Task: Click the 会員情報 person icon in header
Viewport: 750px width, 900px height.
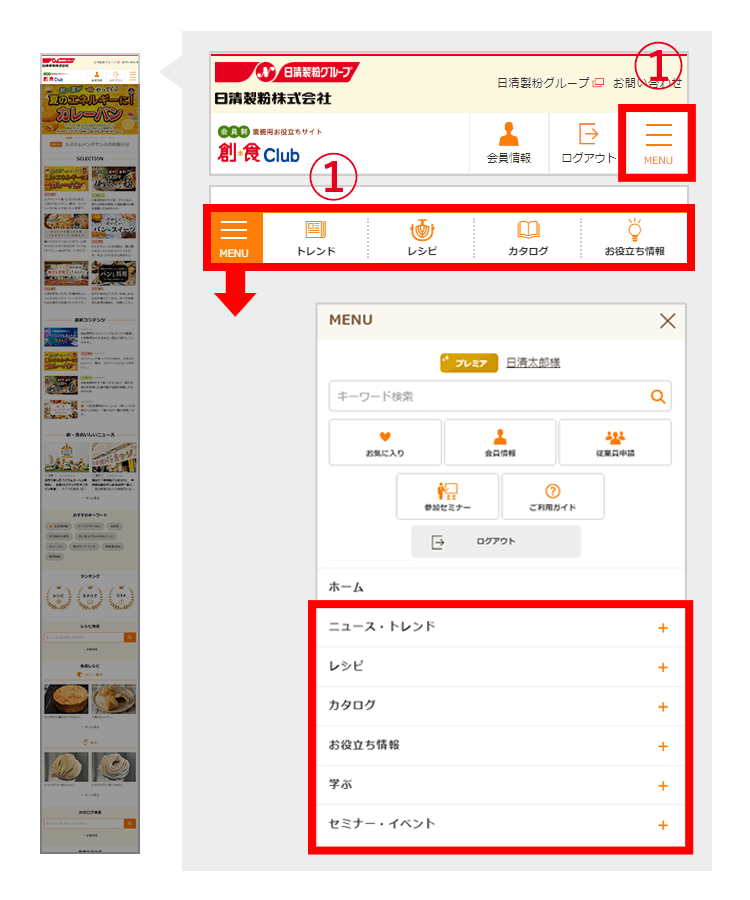Action: (x=508, y=143)
